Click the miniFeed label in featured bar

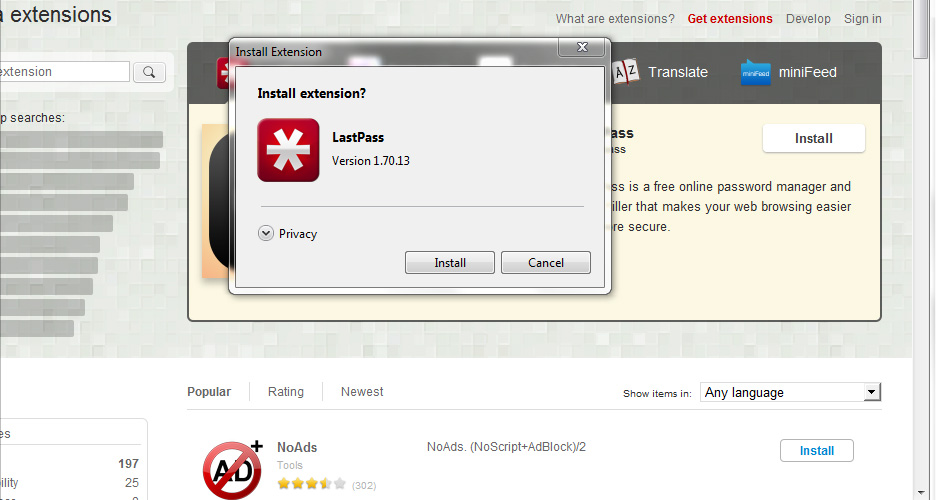808,72
